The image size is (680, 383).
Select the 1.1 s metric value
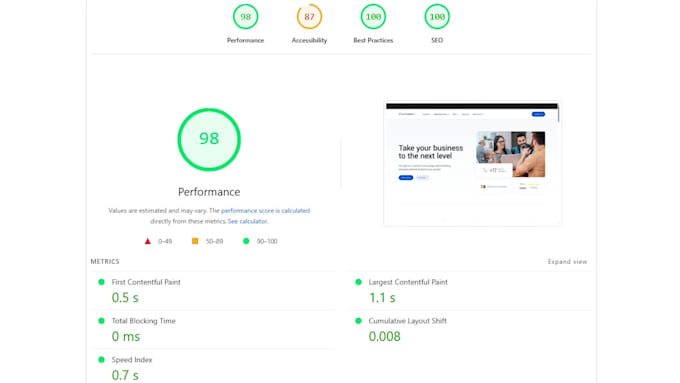pyautogui.click(x=382, y=298)
